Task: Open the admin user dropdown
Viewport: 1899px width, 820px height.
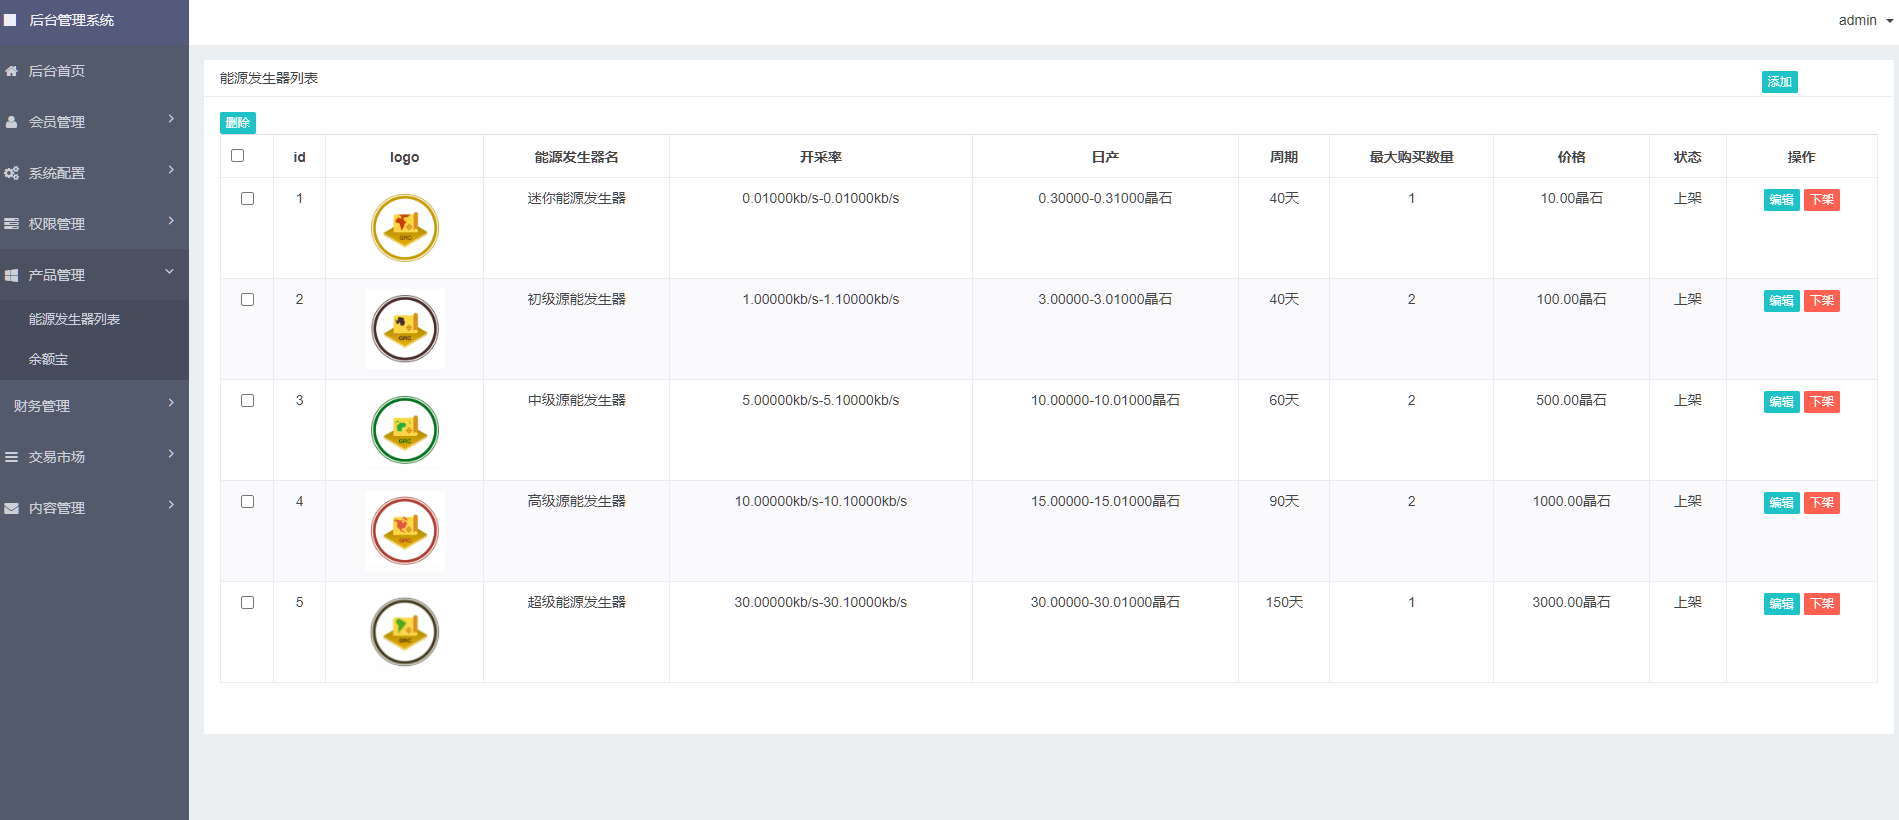Action: click(1865, 20)
